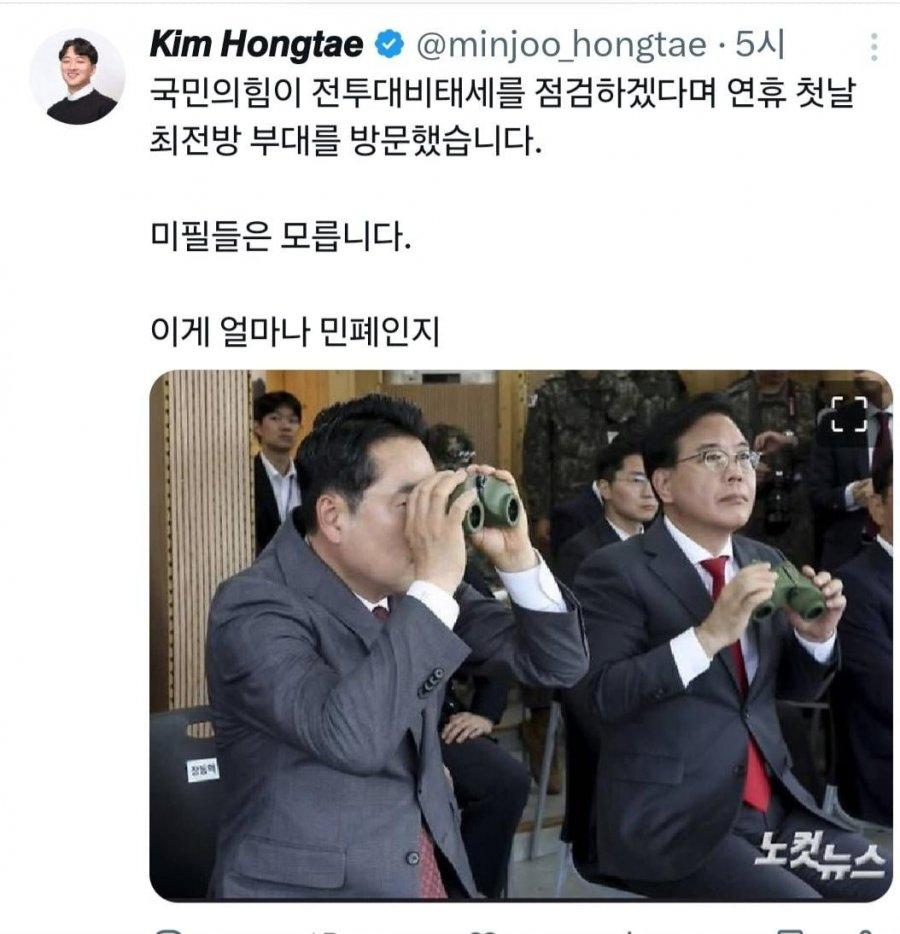Click the 5시 timestamp of the tweet
This screenshot has width=900, height=934.
759,45
